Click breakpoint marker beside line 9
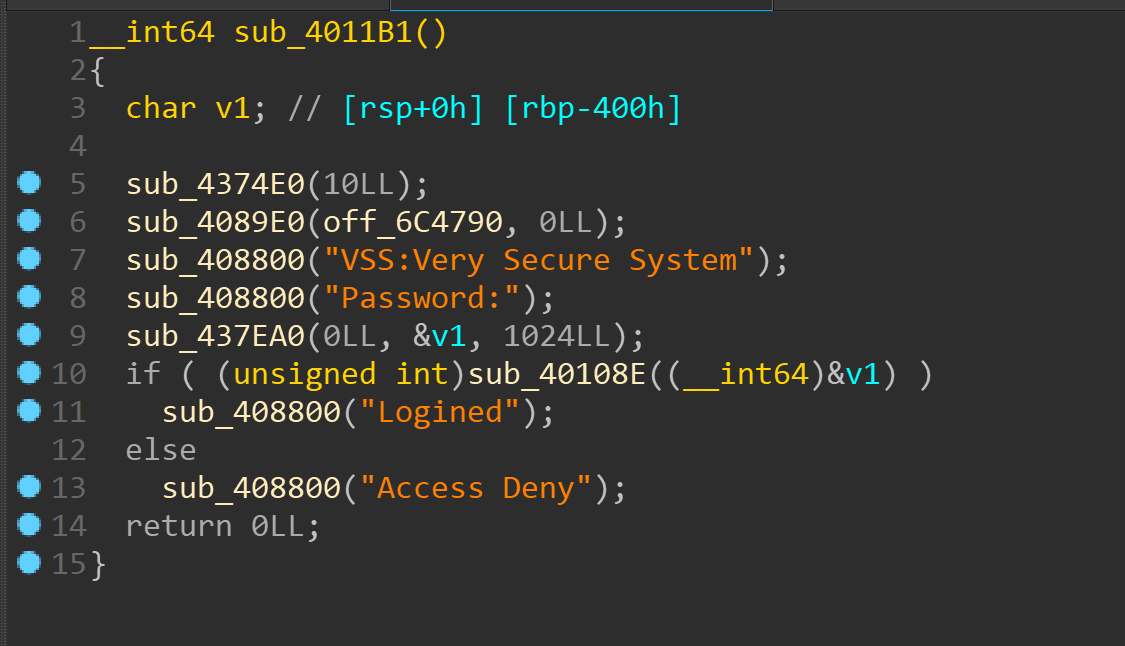 [29, 335]
